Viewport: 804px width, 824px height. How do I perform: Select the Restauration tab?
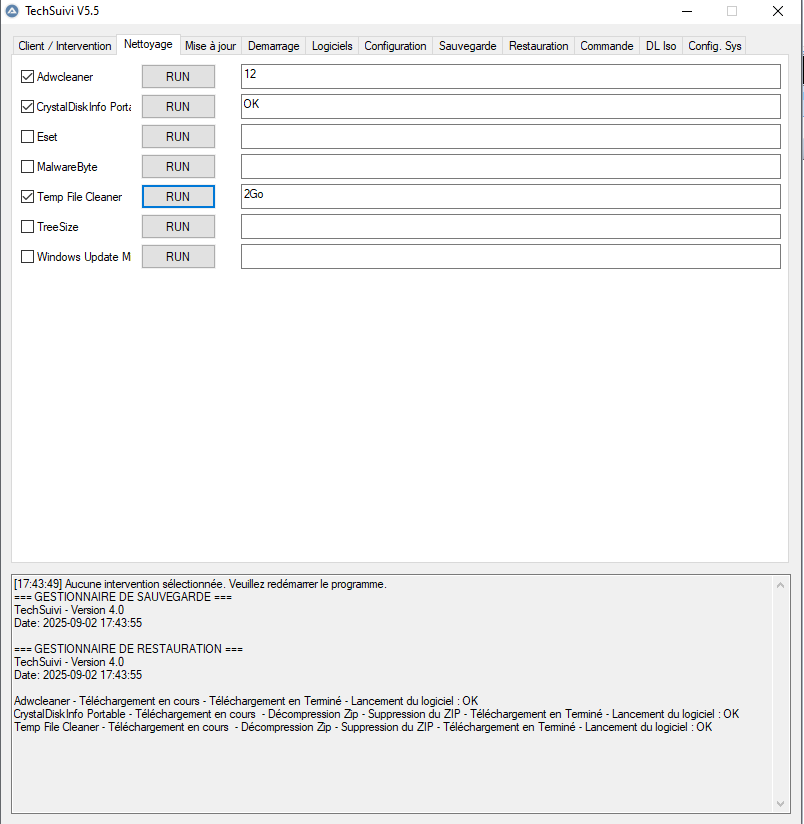coord(538,45)
